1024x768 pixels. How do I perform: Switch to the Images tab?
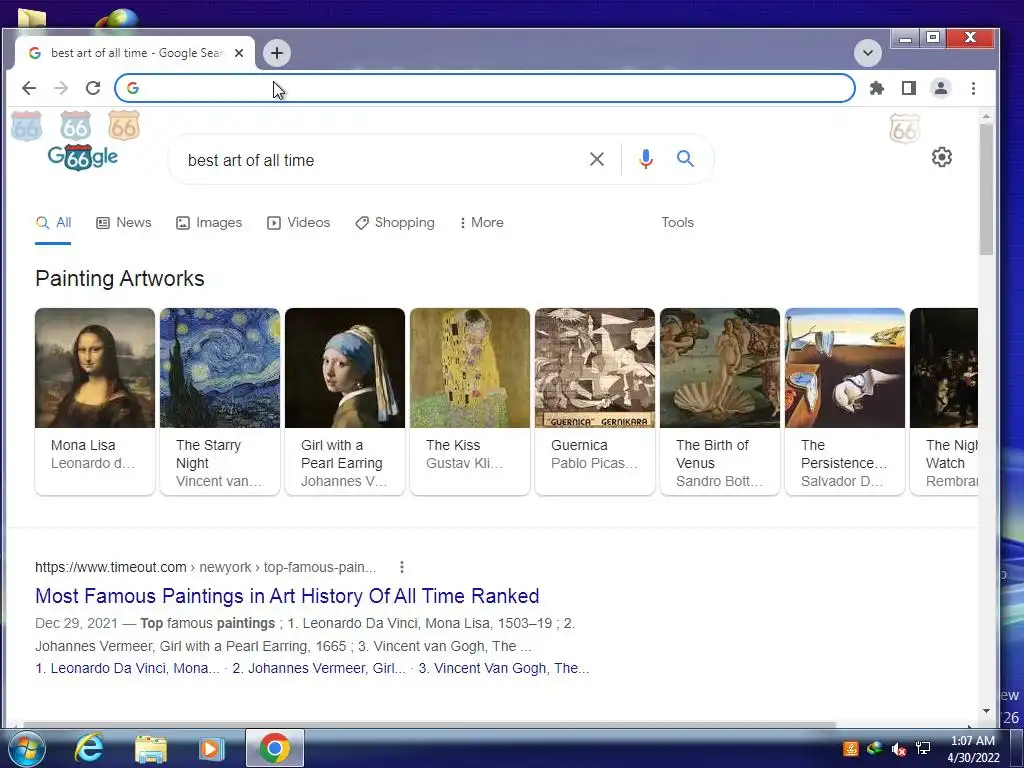click(209, 223)
